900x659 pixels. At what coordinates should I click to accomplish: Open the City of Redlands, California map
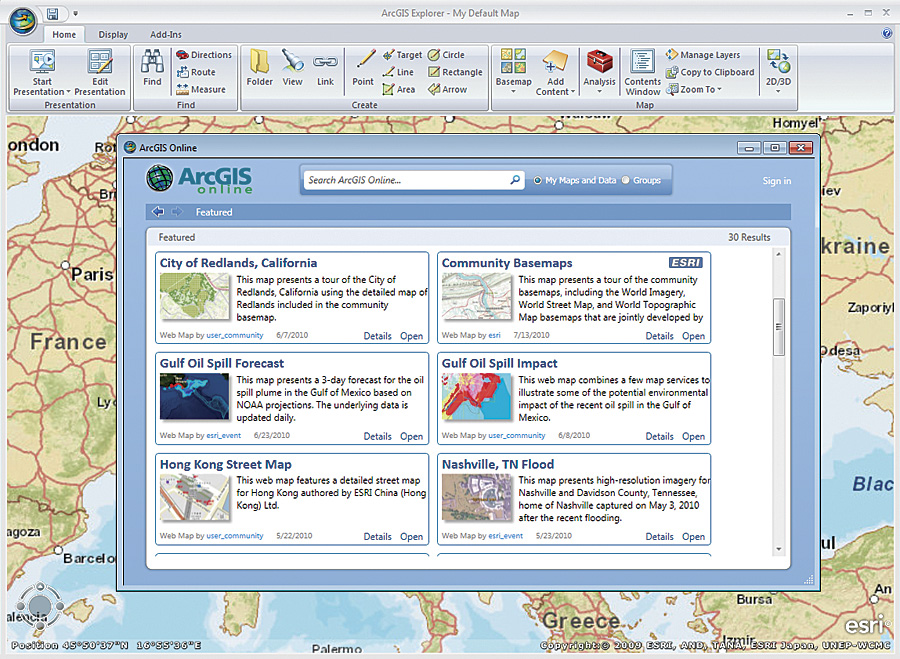412,336
